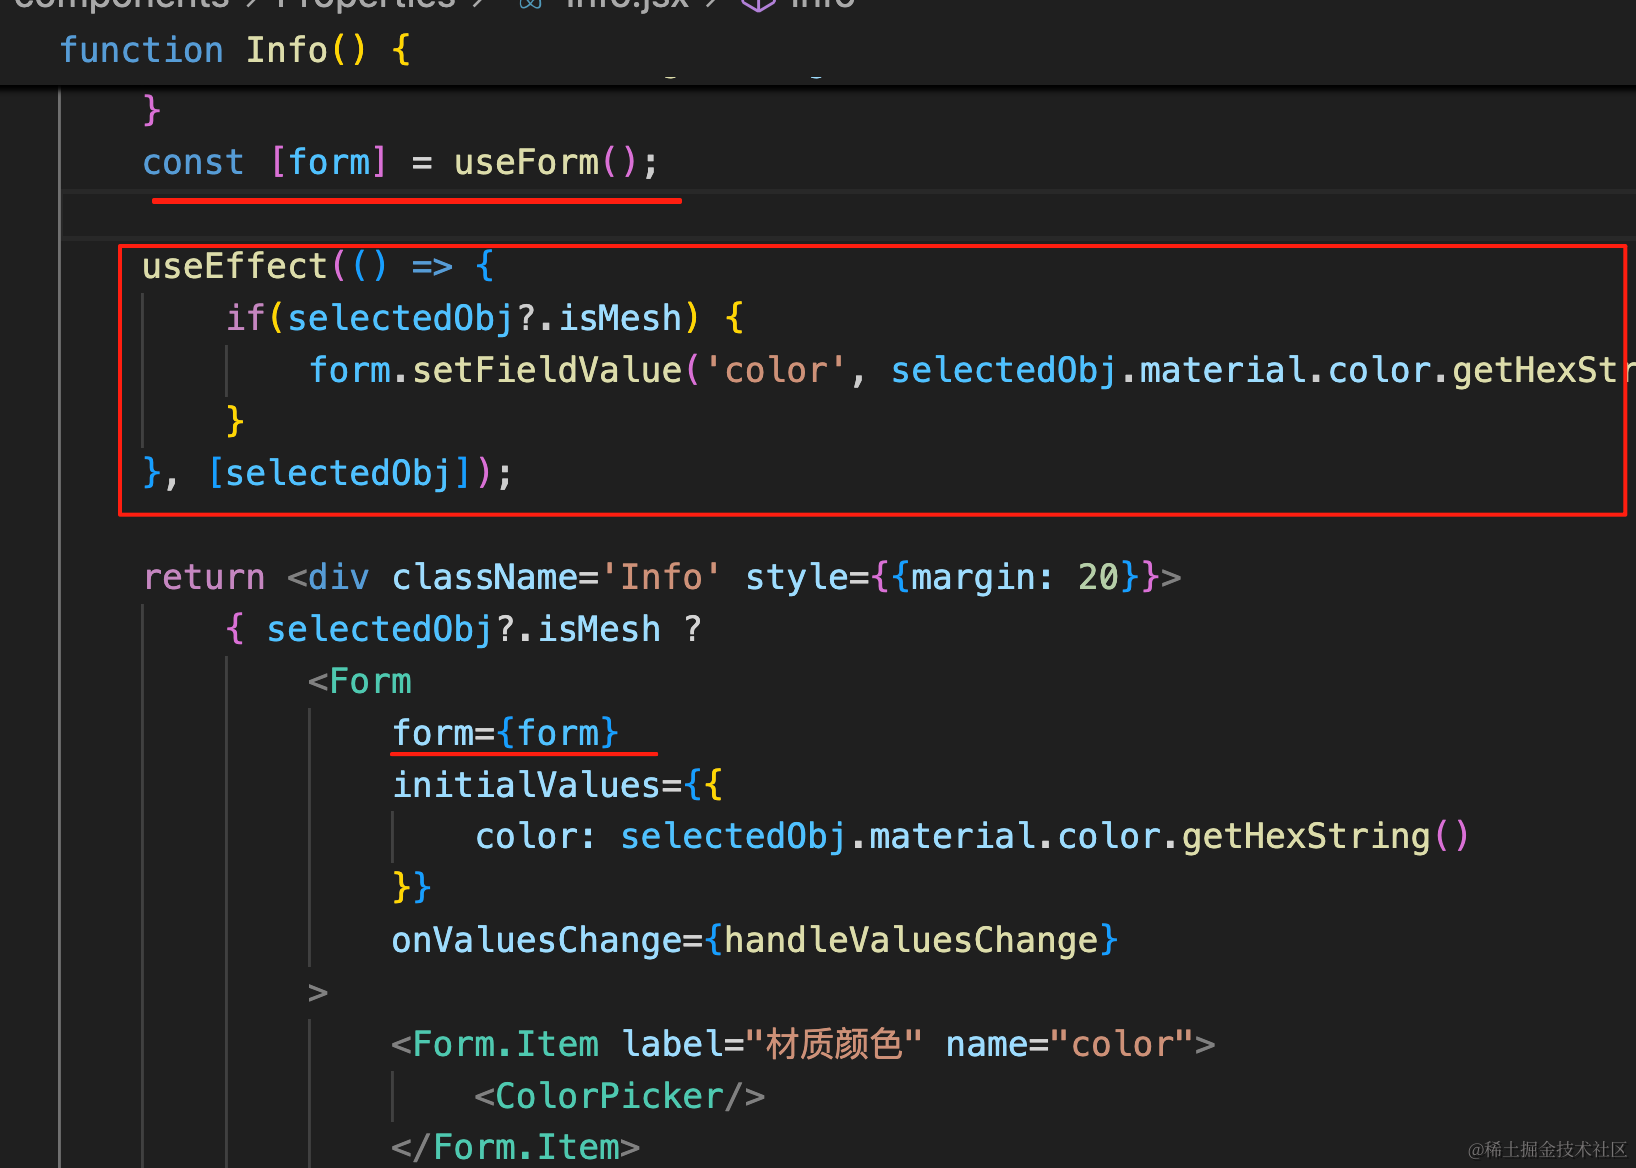Click 'setFieldValue' method call
The height and width of the screenshot is (1168, 1636).
click(547, 370)
